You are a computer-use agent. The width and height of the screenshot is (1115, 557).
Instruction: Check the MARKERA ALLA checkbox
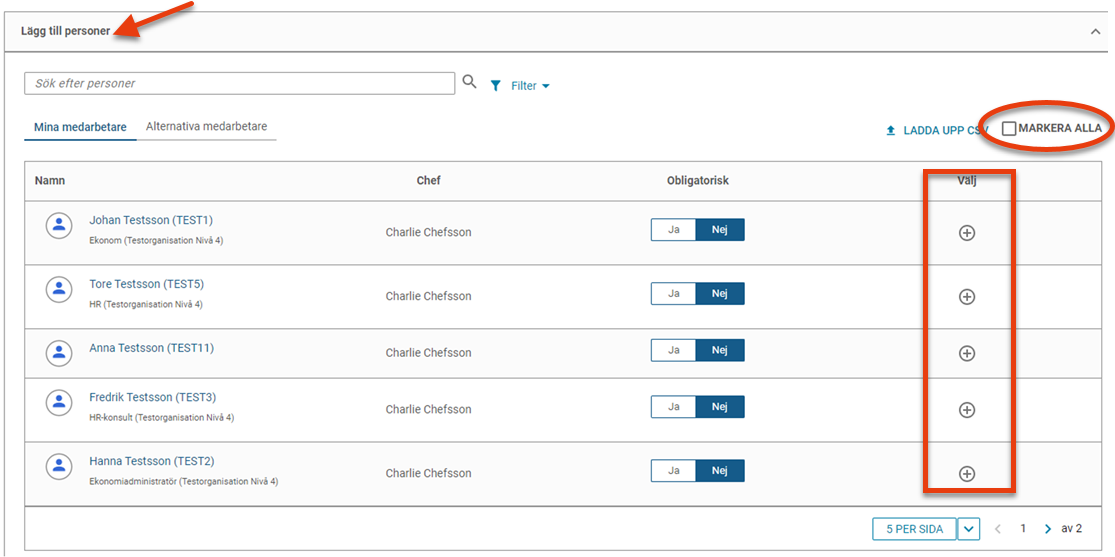pyautogui.click(x=1008, y=129)
